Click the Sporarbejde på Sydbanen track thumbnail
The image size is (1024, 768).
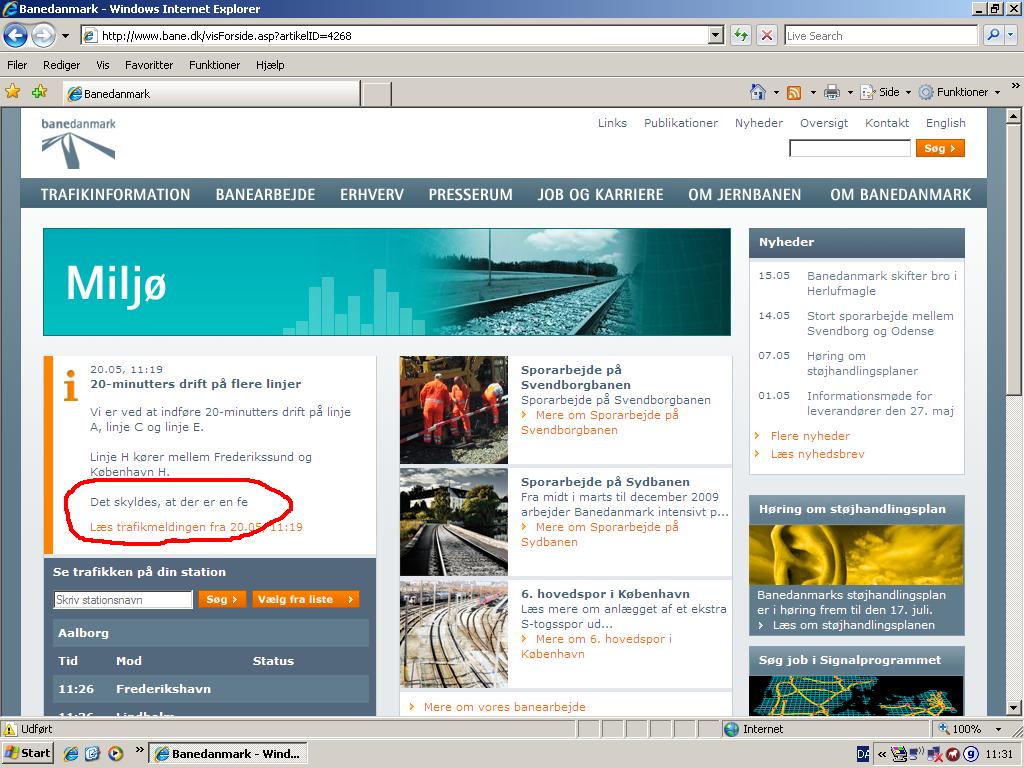coord(454,522)
